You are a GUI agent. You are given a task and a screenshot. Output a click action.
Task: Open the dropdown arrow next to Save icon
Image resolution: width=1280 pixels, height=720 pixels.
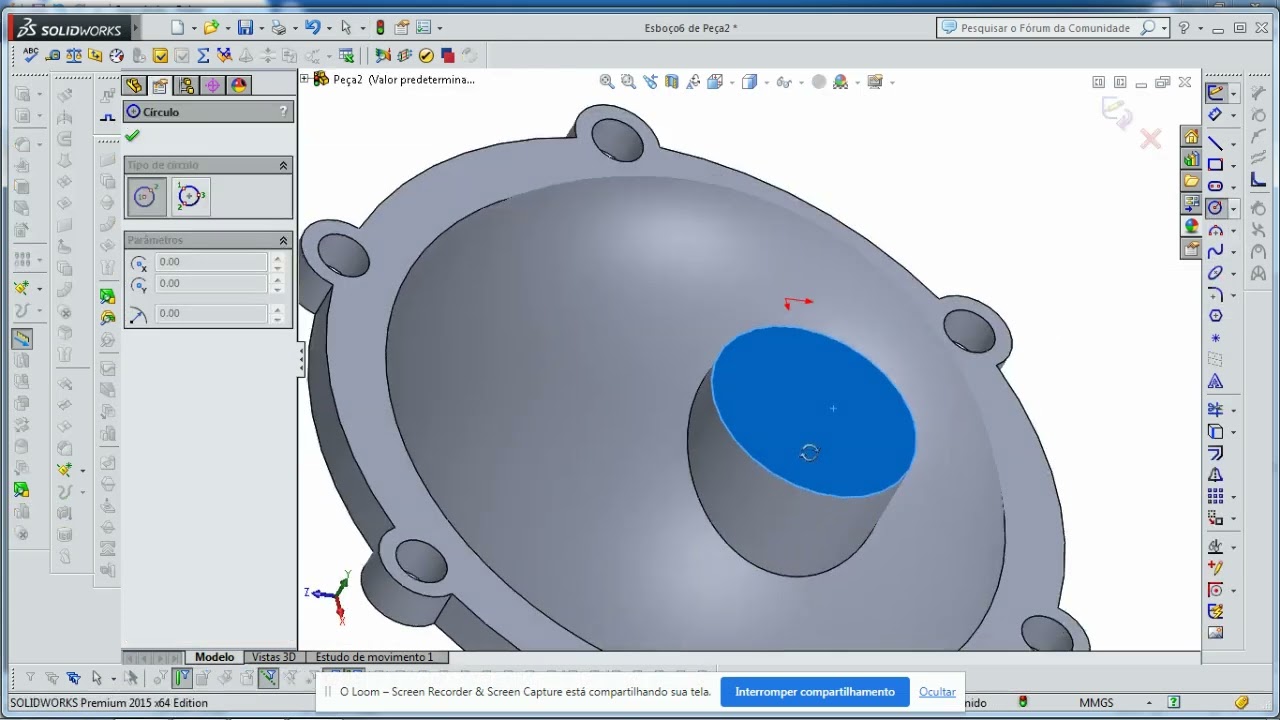[261, 29]
